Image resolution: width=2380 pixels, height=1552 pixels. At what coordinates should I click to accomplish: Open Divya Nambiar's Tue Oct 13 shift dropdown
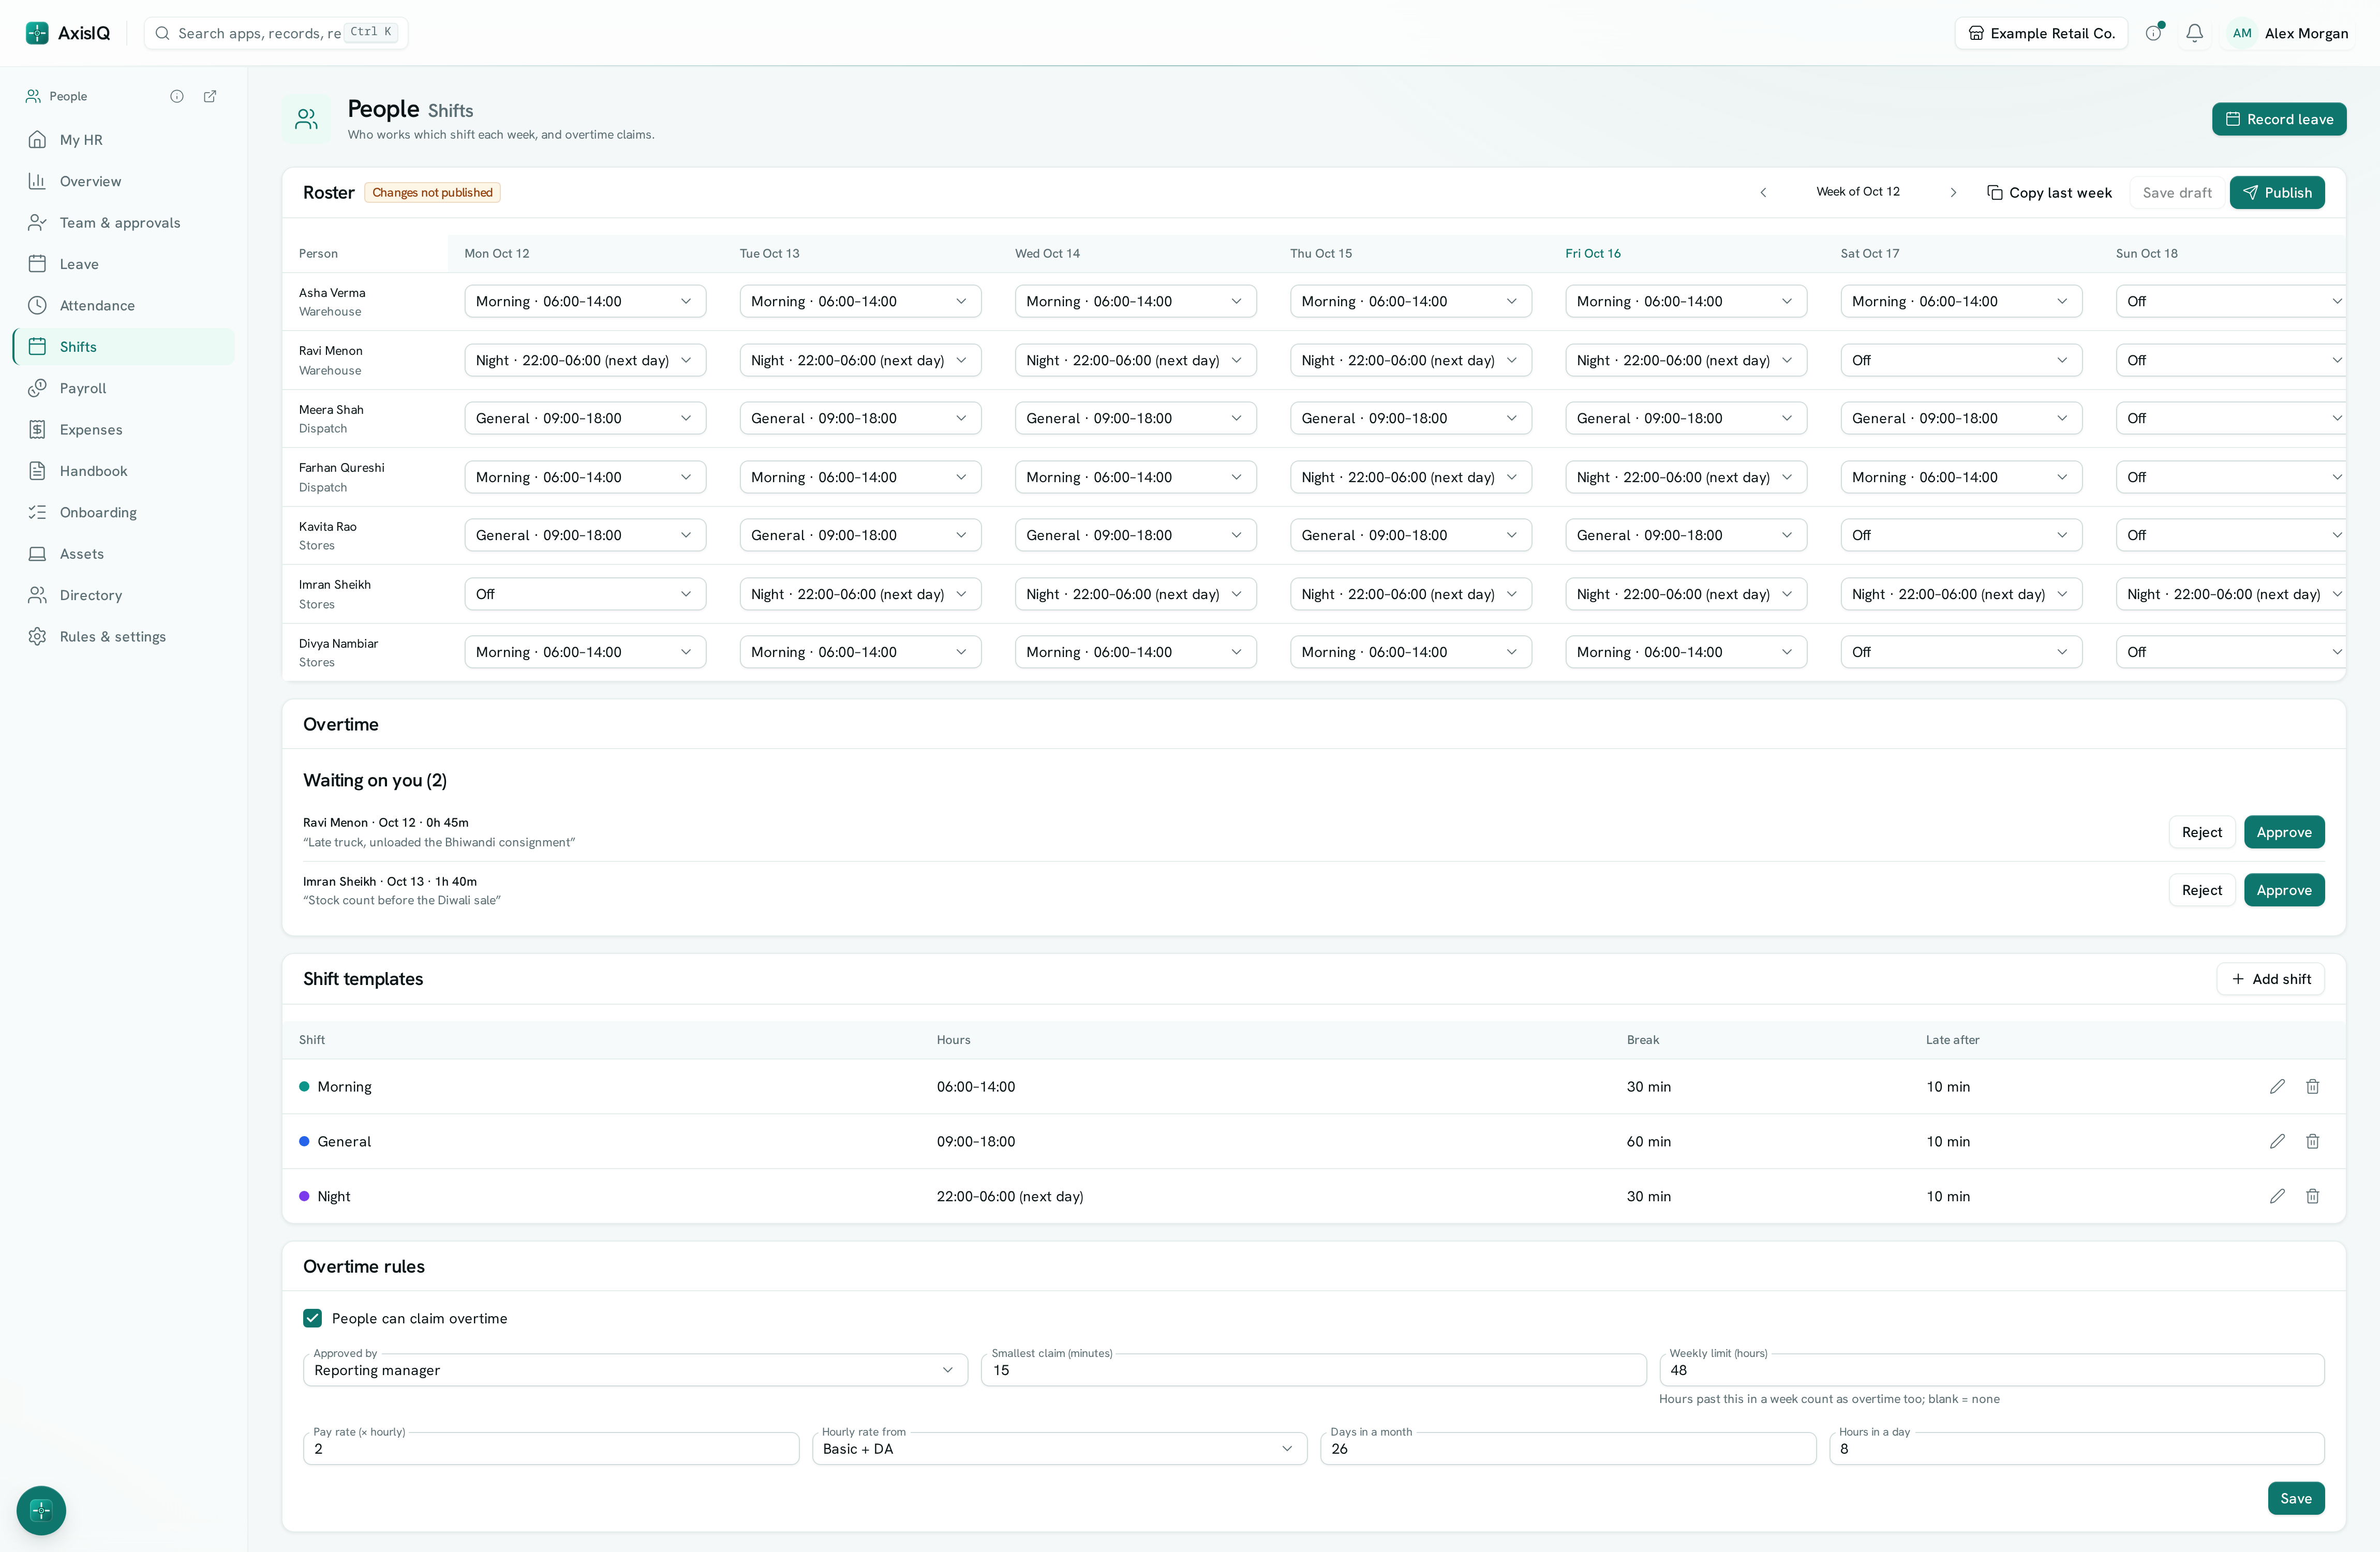pos(860,652)
